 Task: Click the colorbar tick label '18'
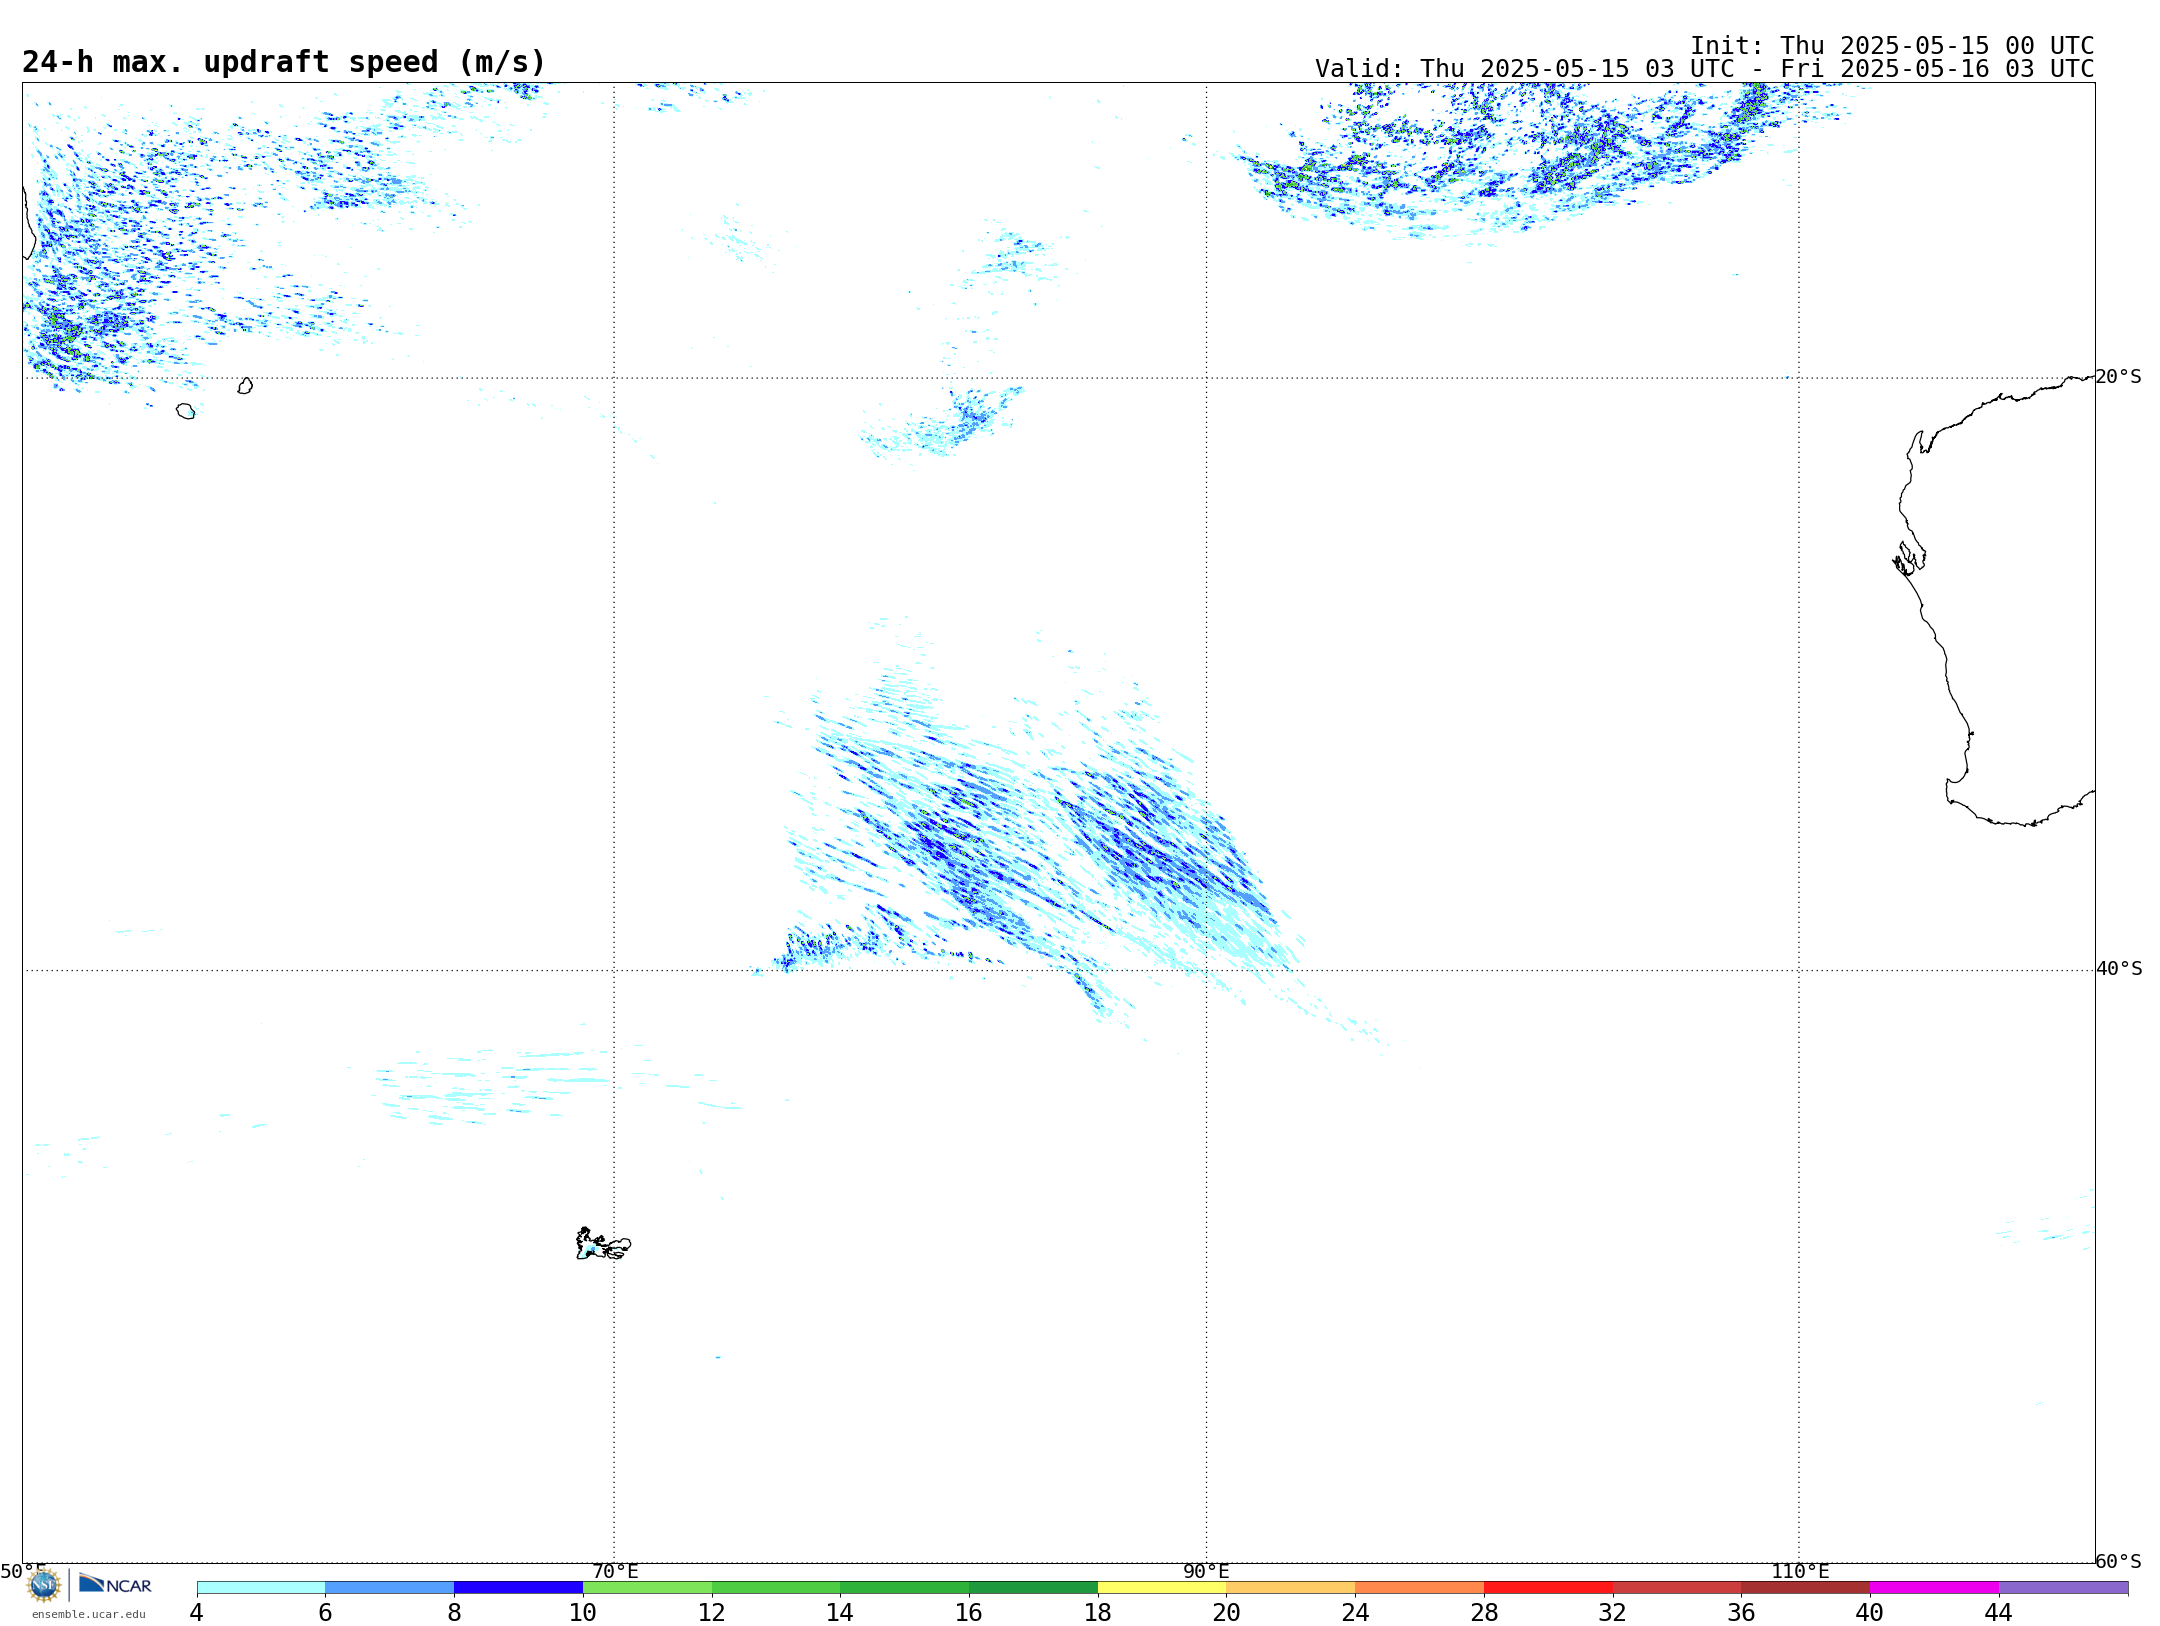[1098, 1612]
